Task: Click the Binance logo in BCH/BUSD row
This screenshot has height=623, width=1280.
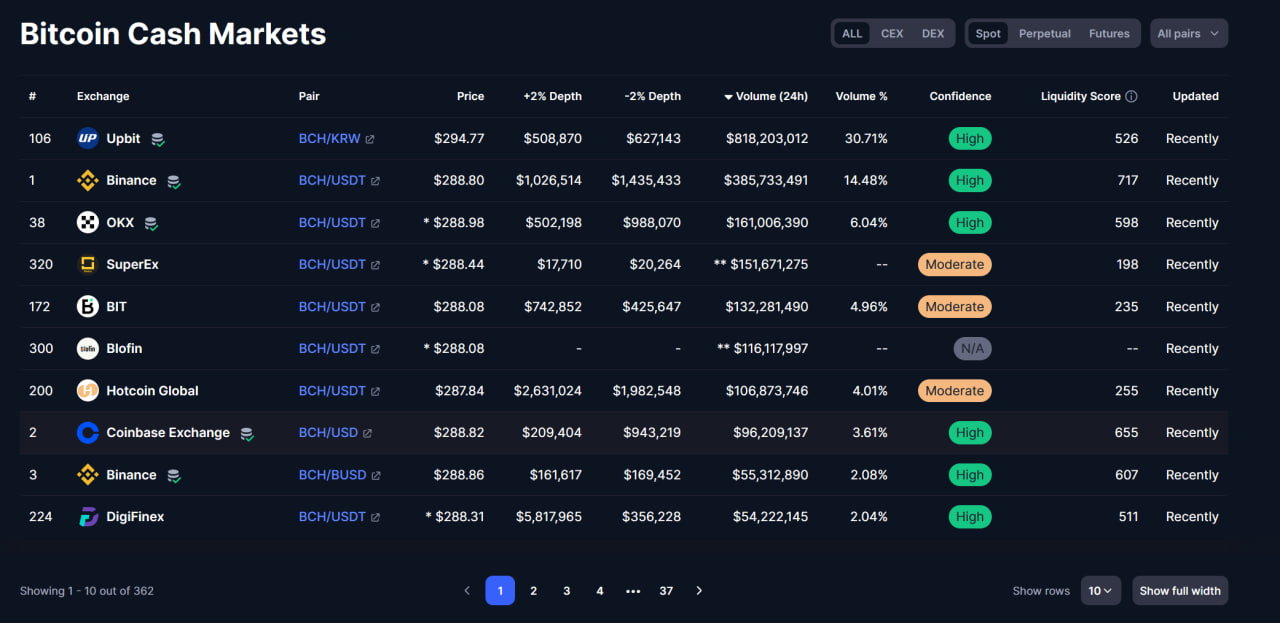Action: click(x=88, y=475)
